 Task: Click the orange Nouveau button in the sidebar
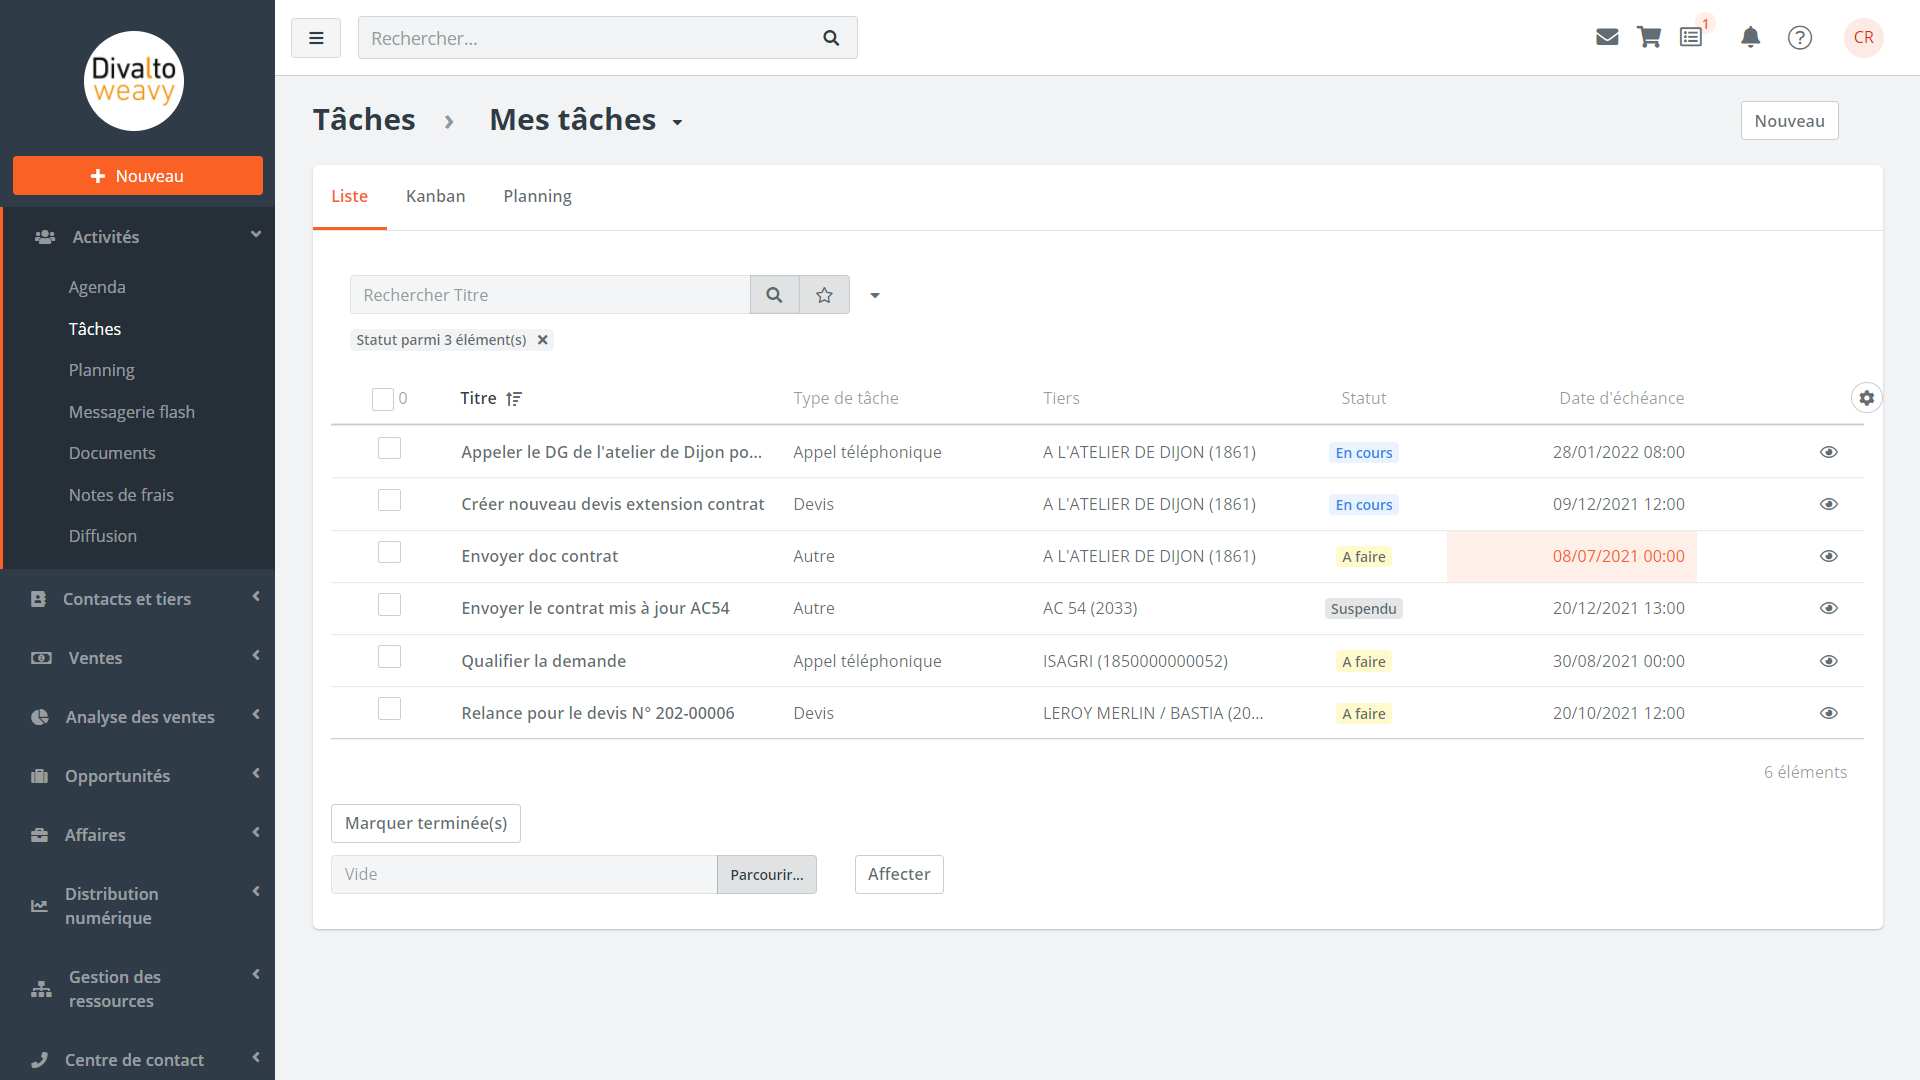[137, 176]
